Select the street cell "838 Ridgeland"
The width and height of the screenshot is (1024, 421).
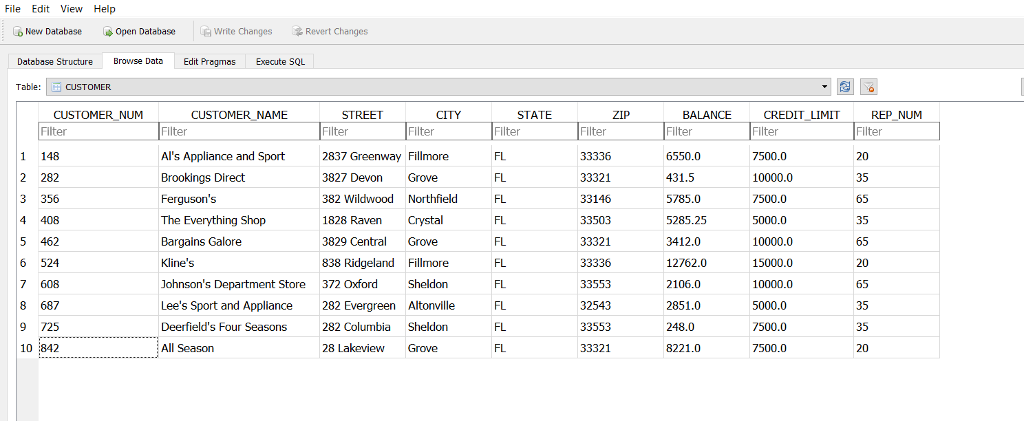coord(362,263)
